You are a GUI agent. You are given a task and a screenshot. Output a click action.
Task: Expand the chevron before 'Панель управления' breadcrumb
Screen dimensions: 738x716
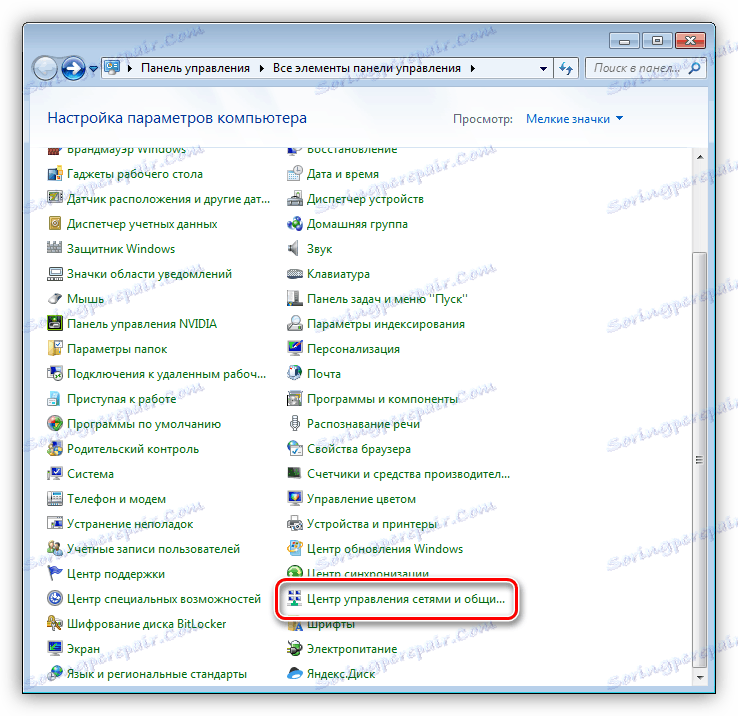tap(130, 68)
